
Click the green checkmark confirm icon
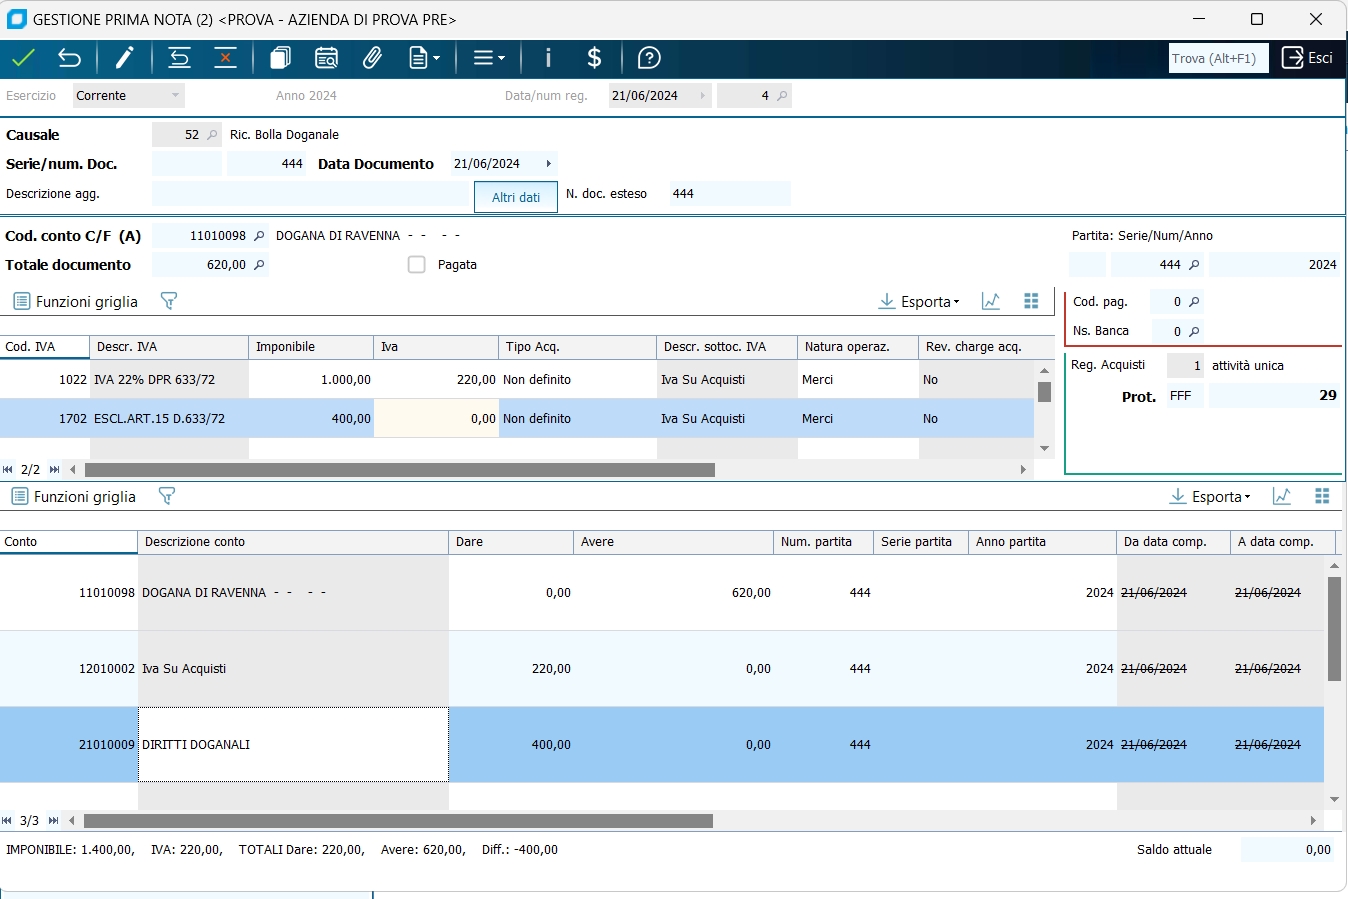[x=23, y=58]
